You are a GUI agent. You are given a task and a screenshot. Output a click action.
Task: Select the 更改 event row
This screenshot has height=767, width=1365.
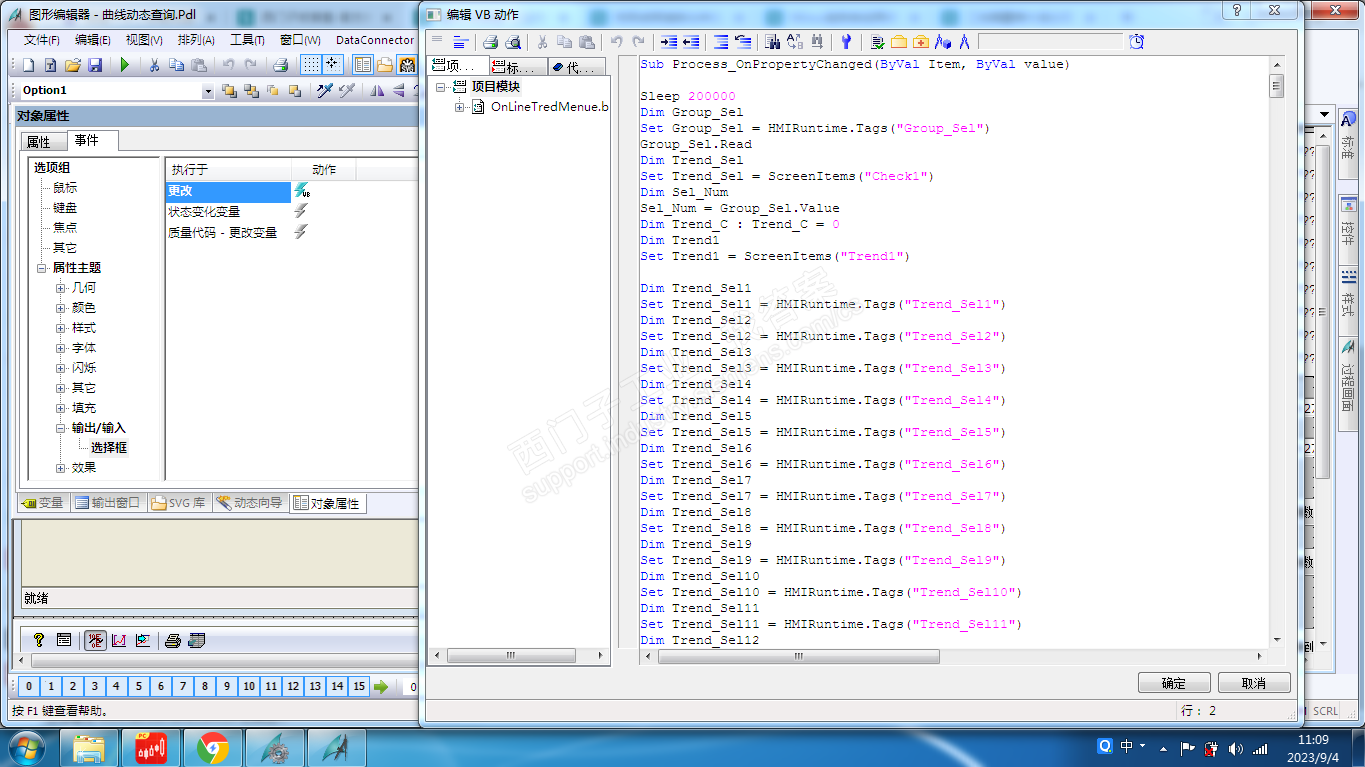228,191
